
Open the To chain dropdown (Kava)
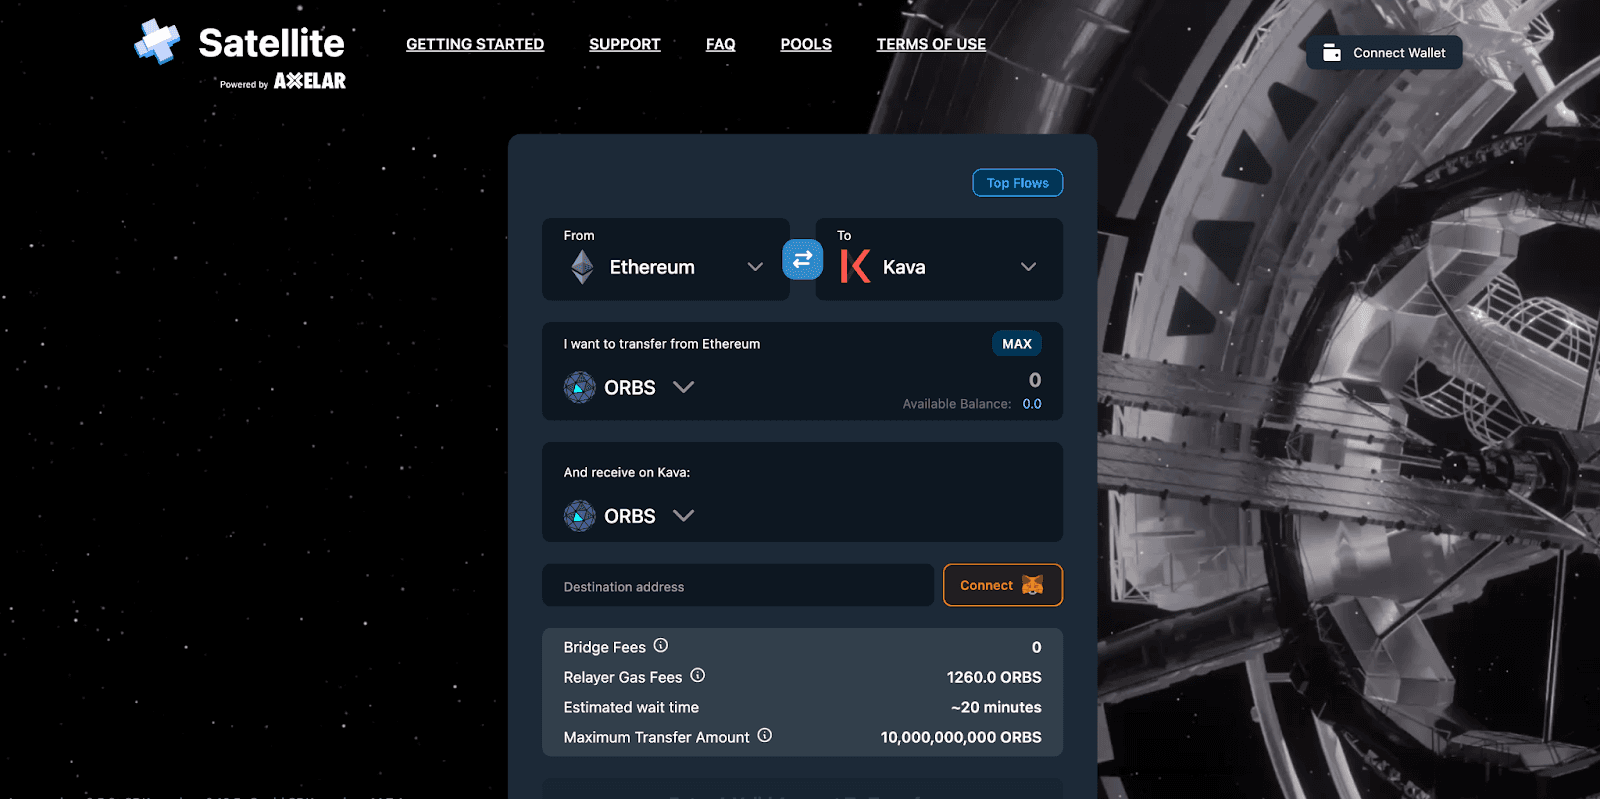[x=939, y=259]
